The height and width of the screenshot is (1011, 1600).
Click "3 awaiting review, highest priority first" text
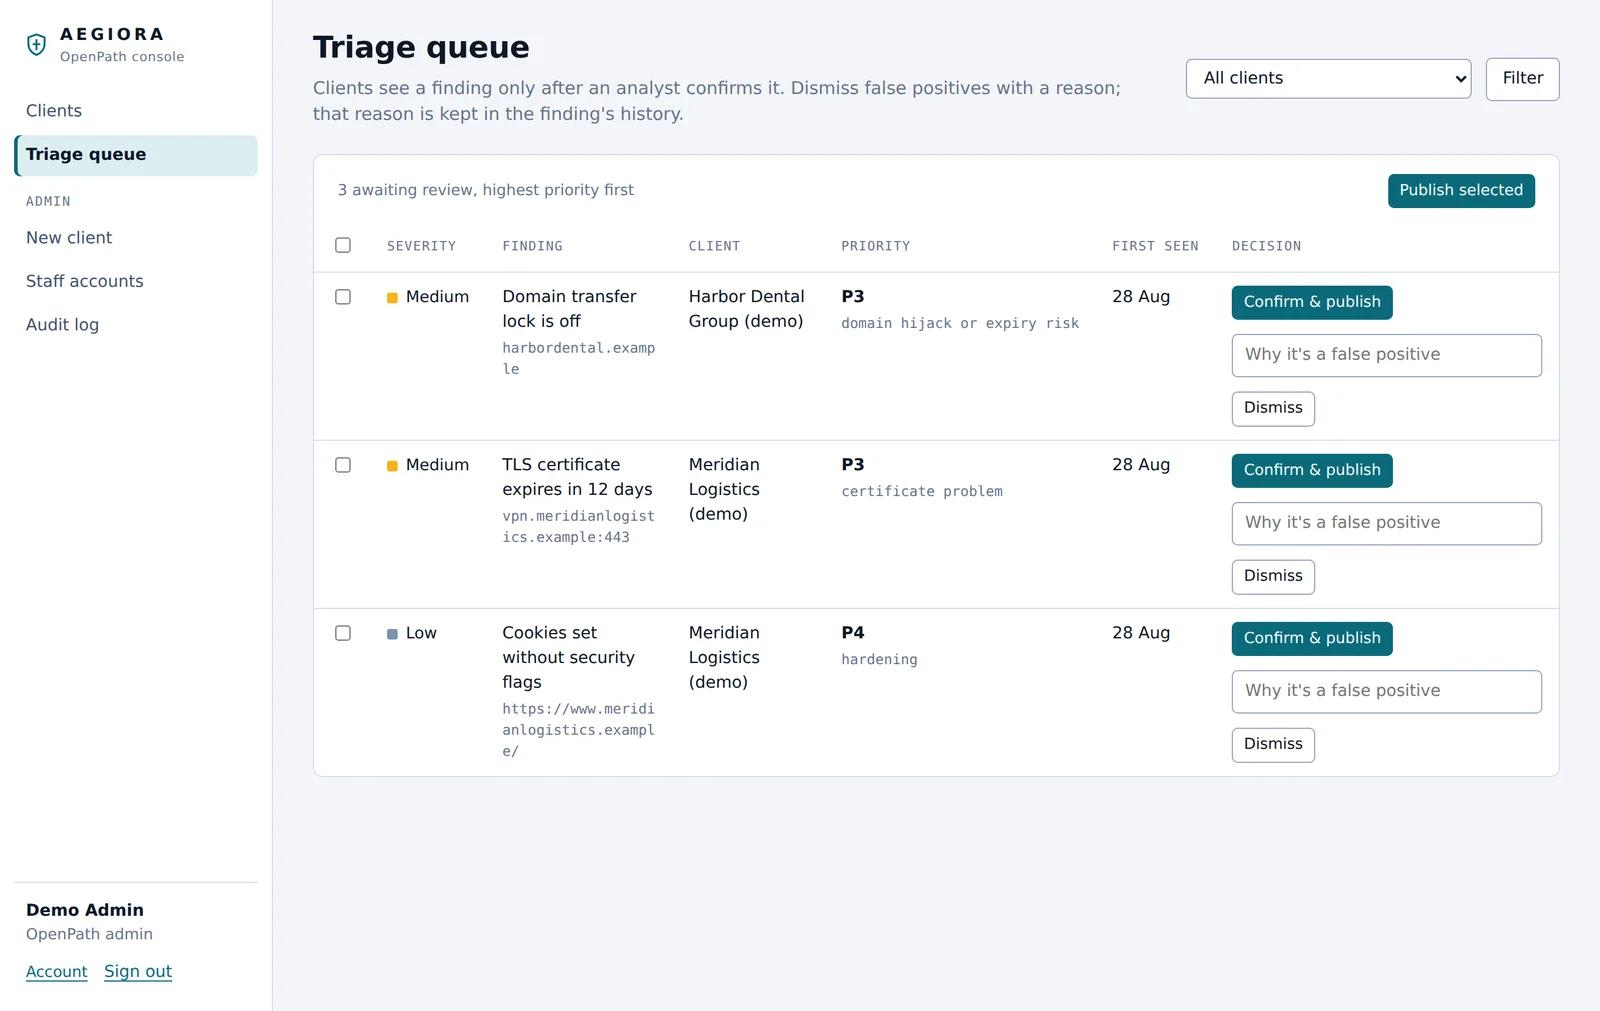[x=485, y=190]
